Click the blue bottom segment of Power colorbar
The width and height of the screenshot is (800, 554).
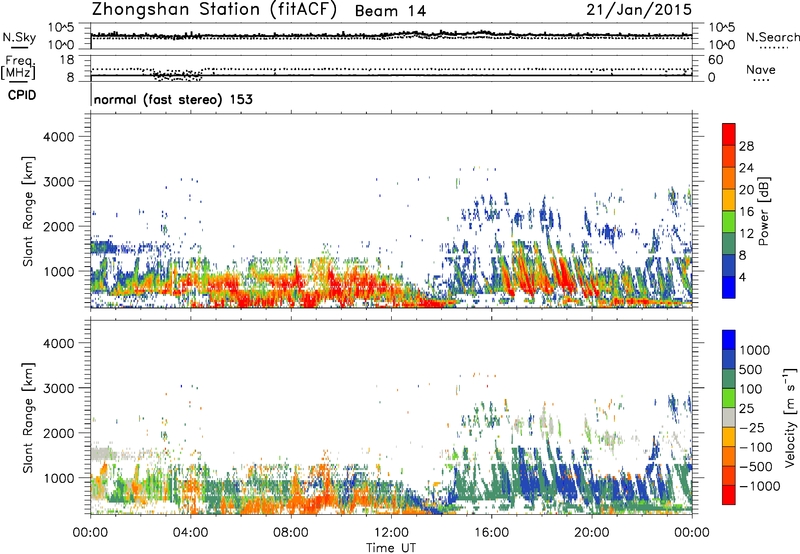(x=729, y=287)
